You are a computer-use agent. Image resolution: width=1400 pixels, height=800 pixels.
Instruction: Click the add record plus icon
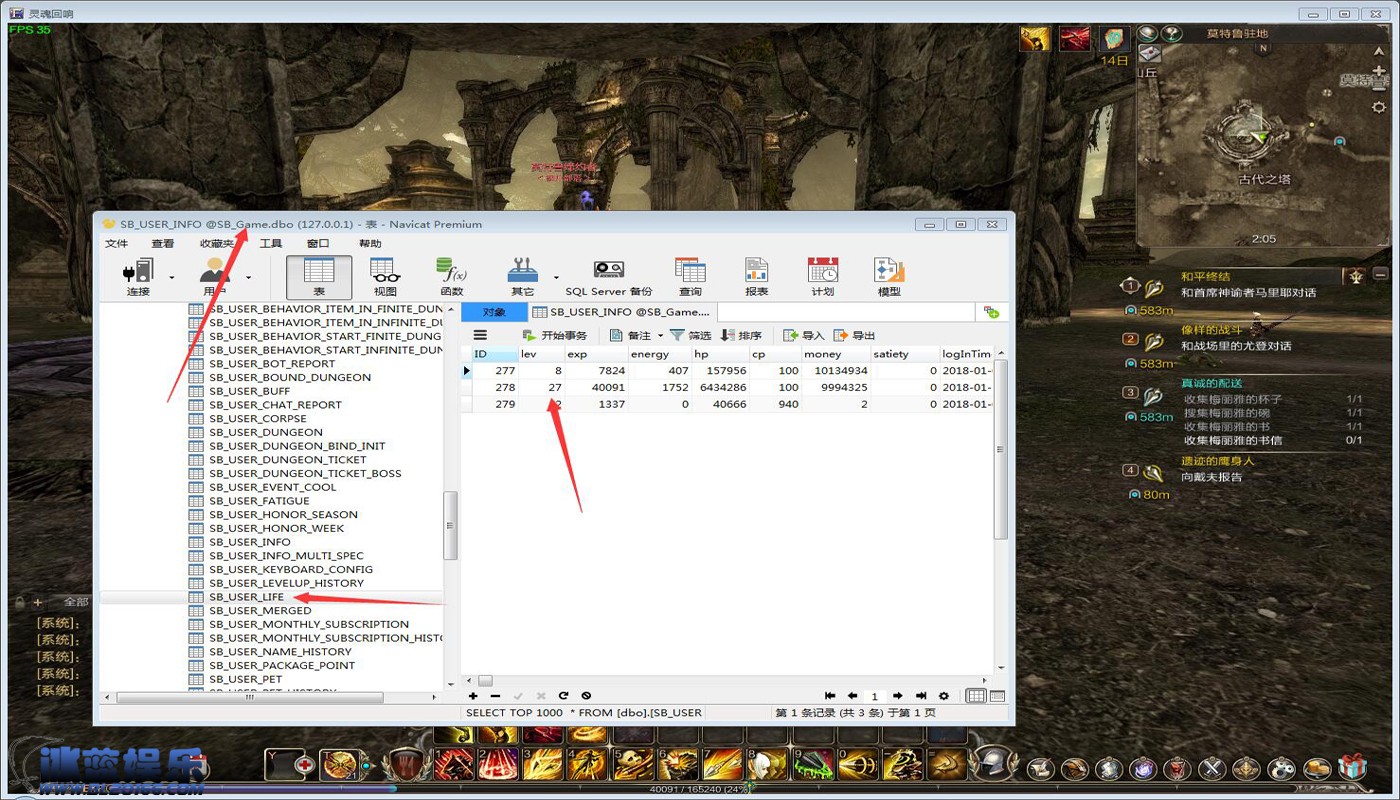pos(473,696)
